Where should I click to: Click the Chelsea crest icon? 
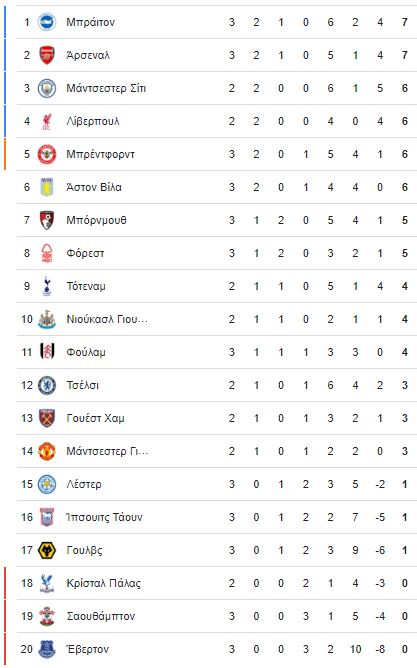coord(47,385)
